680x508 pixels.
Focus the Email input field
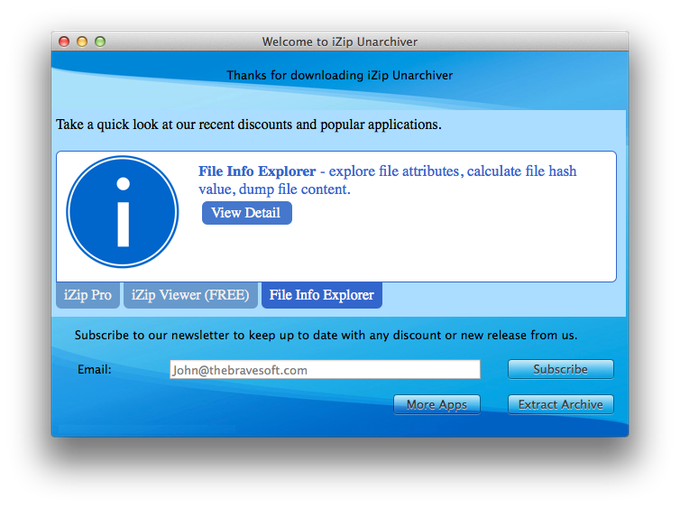point(325,370)
